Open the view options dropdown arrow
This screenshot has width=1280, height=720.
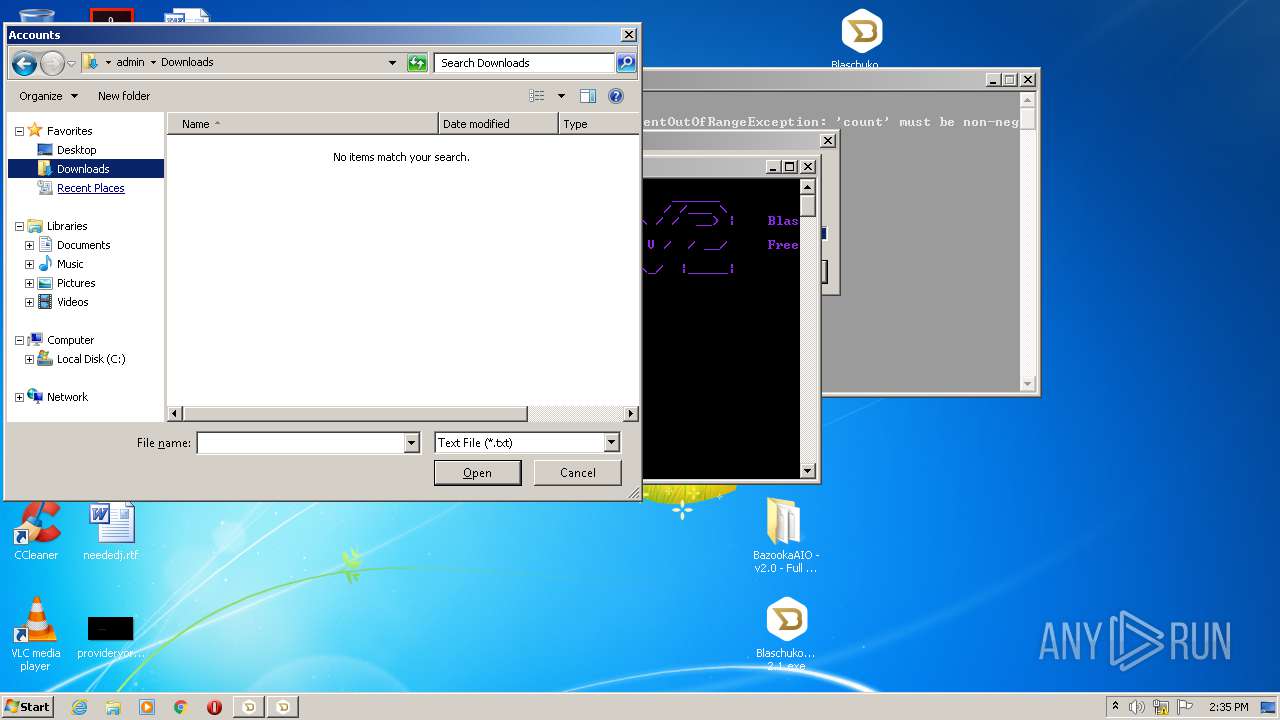pos(561,96)
